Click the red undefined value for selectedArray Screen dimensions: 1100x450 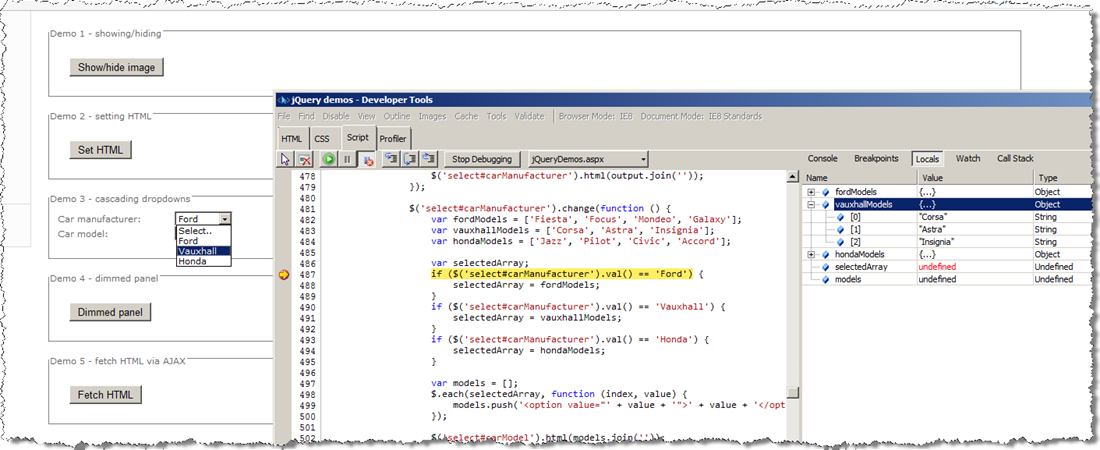coord(937,267)
